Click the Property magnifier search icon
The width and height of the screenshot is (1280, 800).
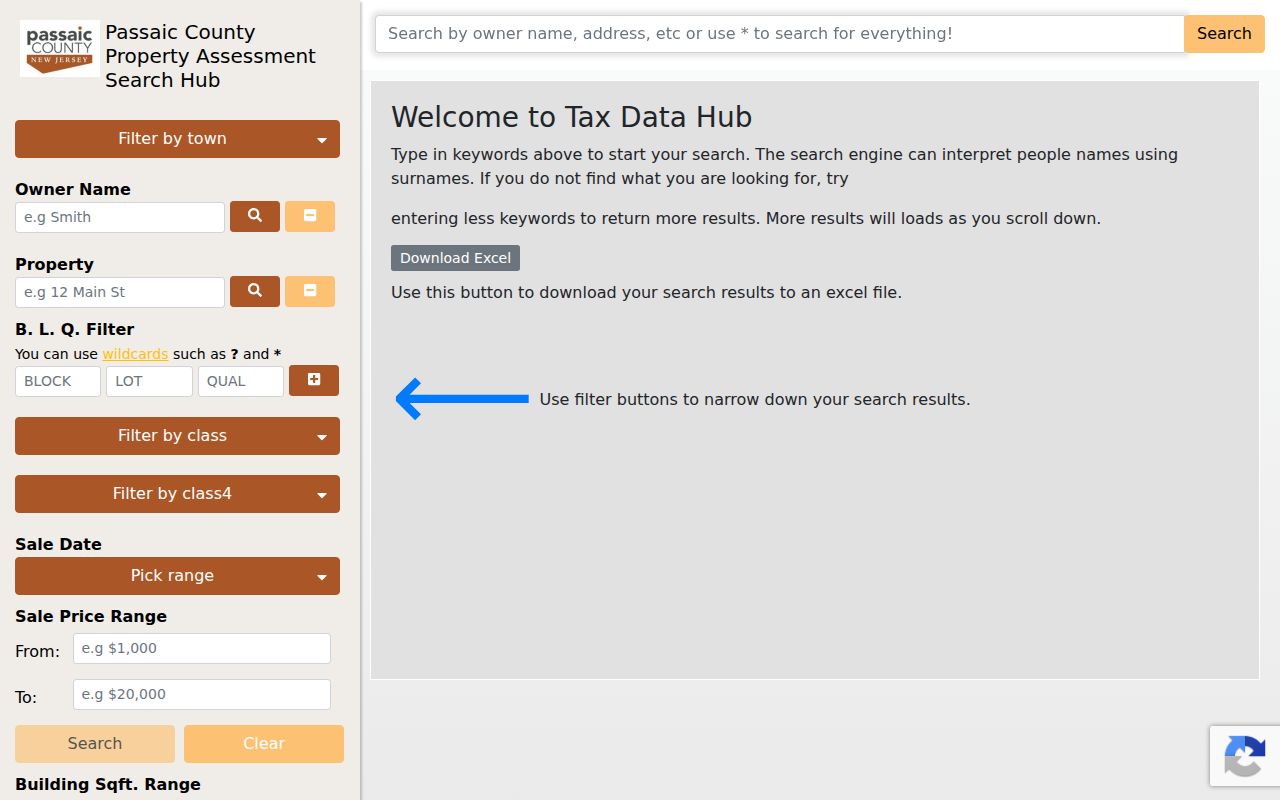click(255, 291)
